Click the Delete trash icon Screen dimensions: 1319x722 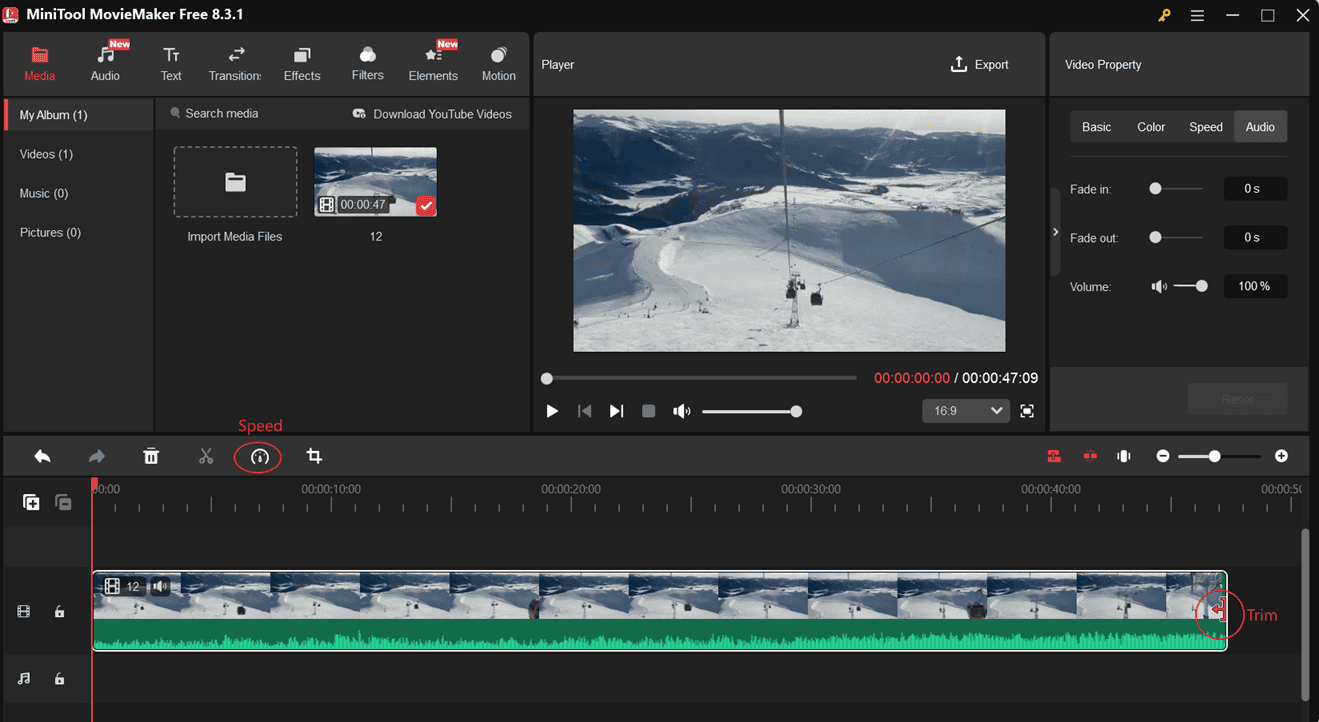151,456
